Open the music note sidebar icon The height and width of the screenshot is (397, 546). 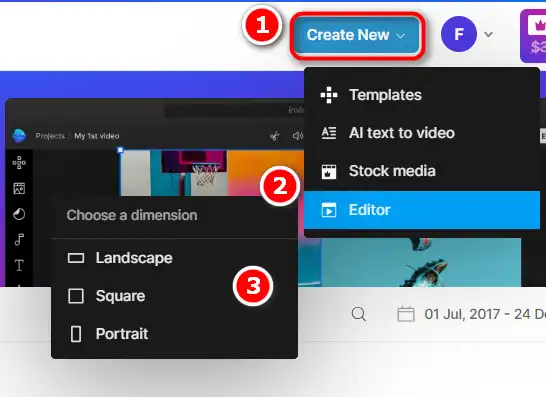pos(19,240)
